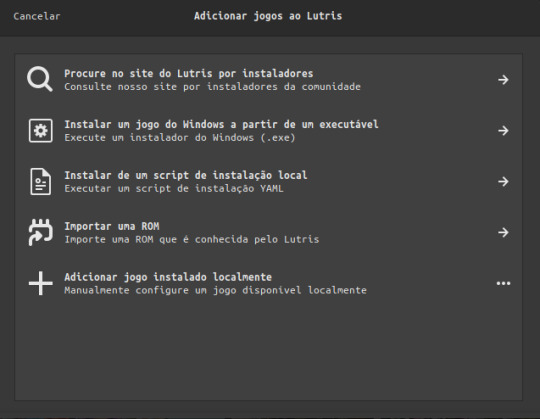This screenshot has width=540, height=419.
Task: Select Instalar um jogo do Windows a partir de um executável
Action: pos(221,124)
